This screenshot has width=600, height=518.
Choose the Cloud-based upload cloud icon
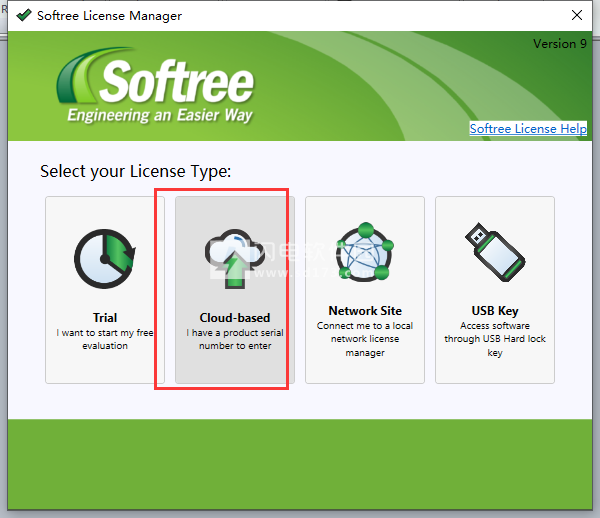235,259
